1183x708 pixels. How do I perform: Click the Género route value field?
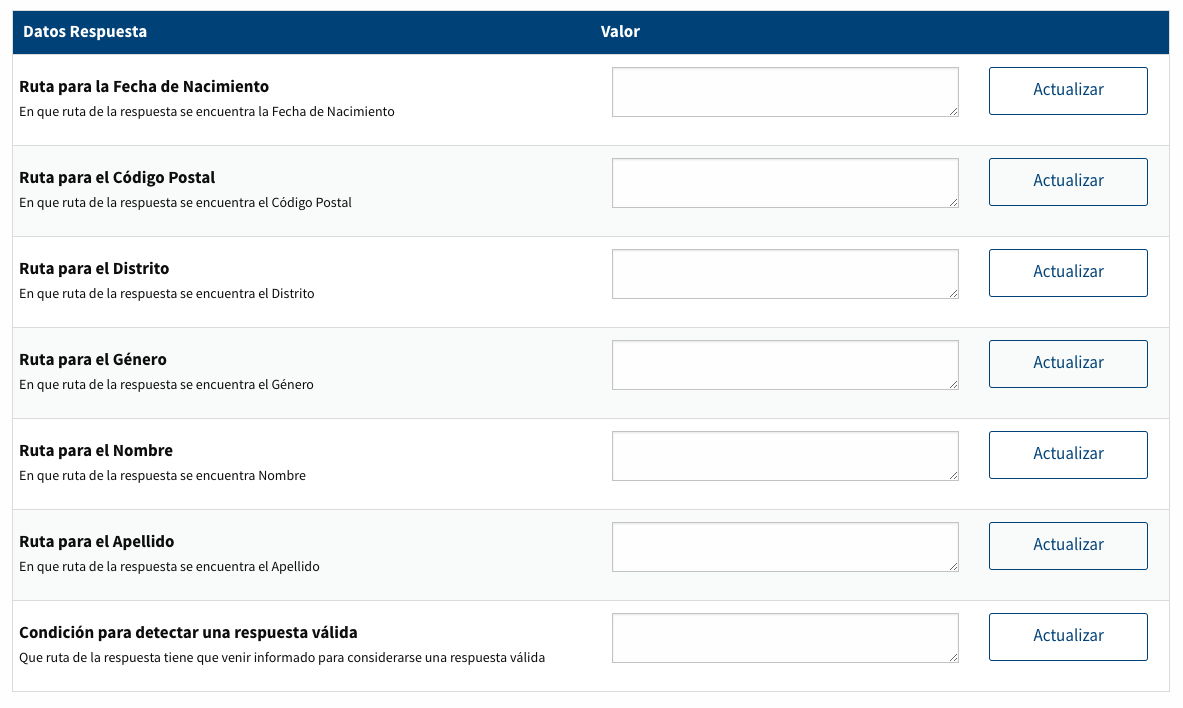click(785, 365)
